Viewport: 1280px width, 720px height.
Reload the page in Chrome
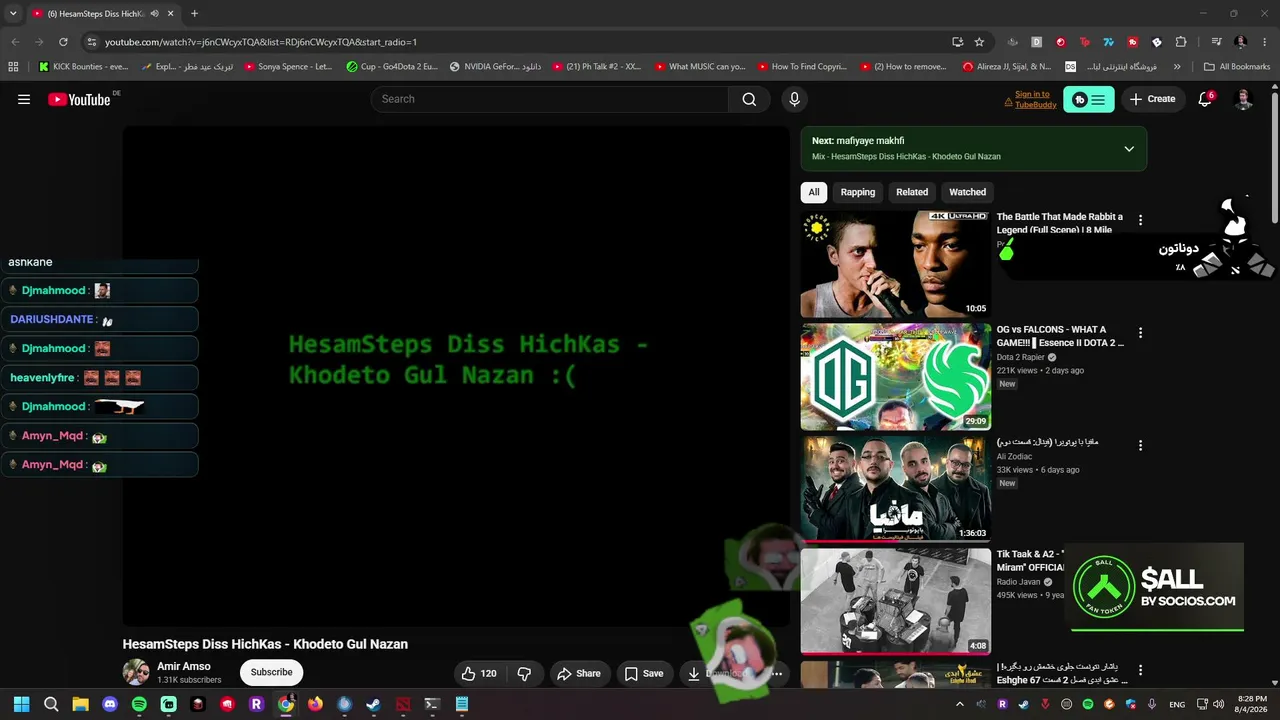click(63, 42)
